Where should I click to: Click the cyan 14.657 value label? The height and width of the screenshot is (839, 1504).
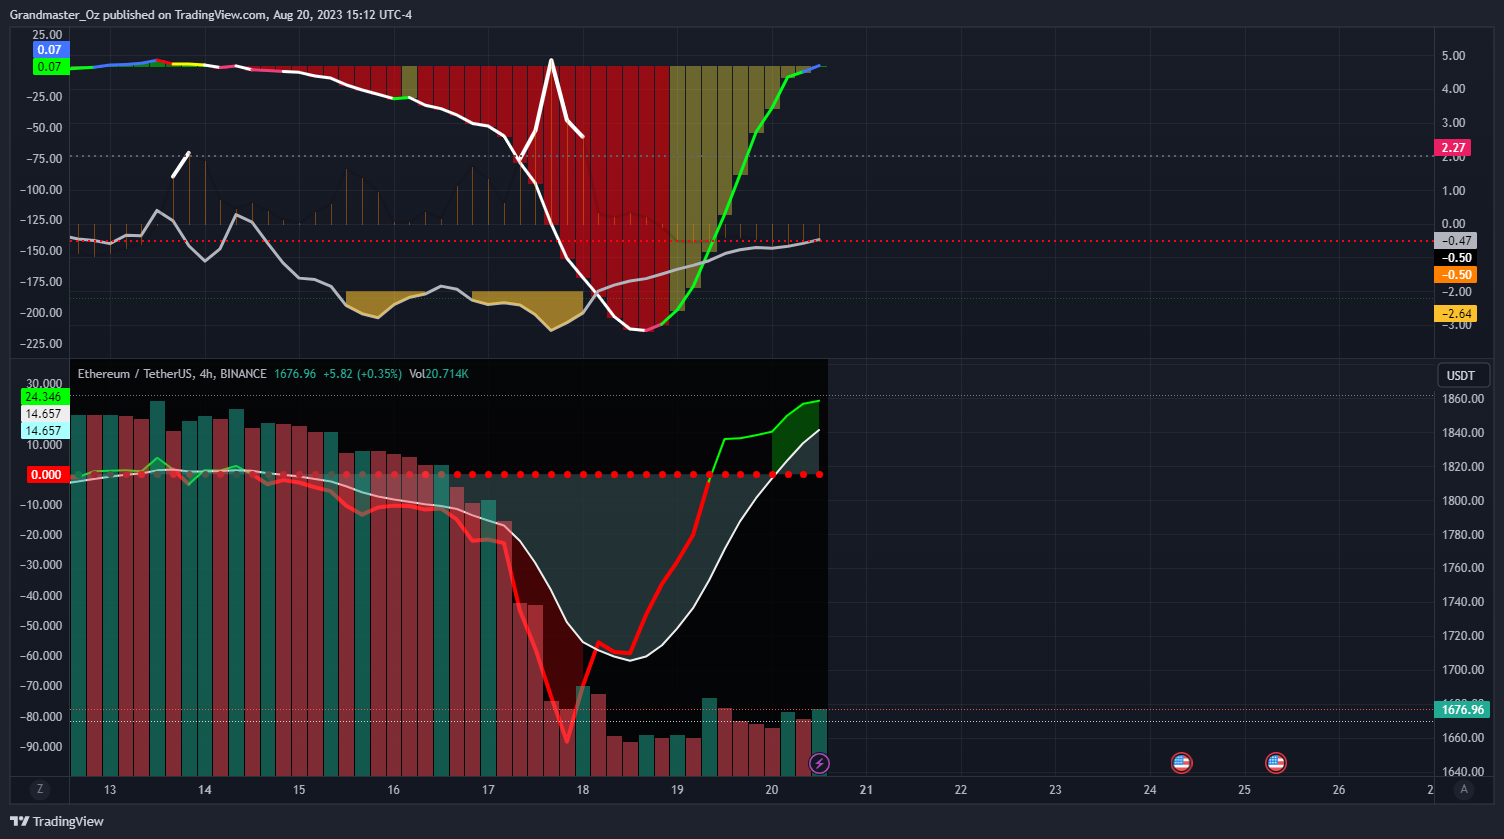click(x=44, y=431)
